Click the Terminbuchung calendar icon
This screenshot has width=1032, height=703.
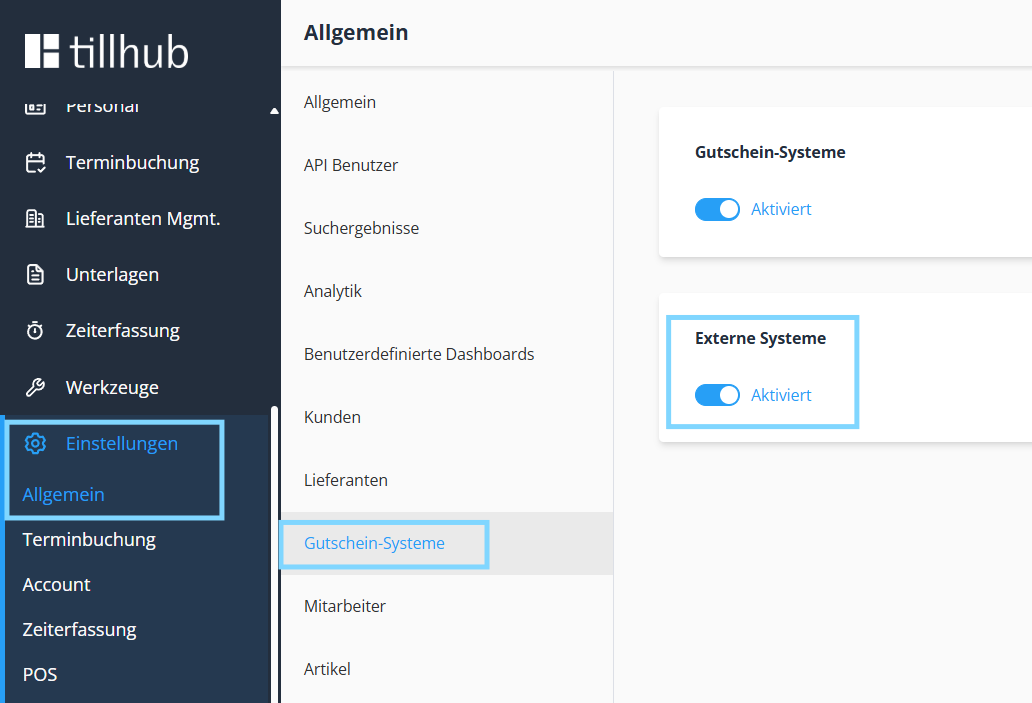[36, 163]
